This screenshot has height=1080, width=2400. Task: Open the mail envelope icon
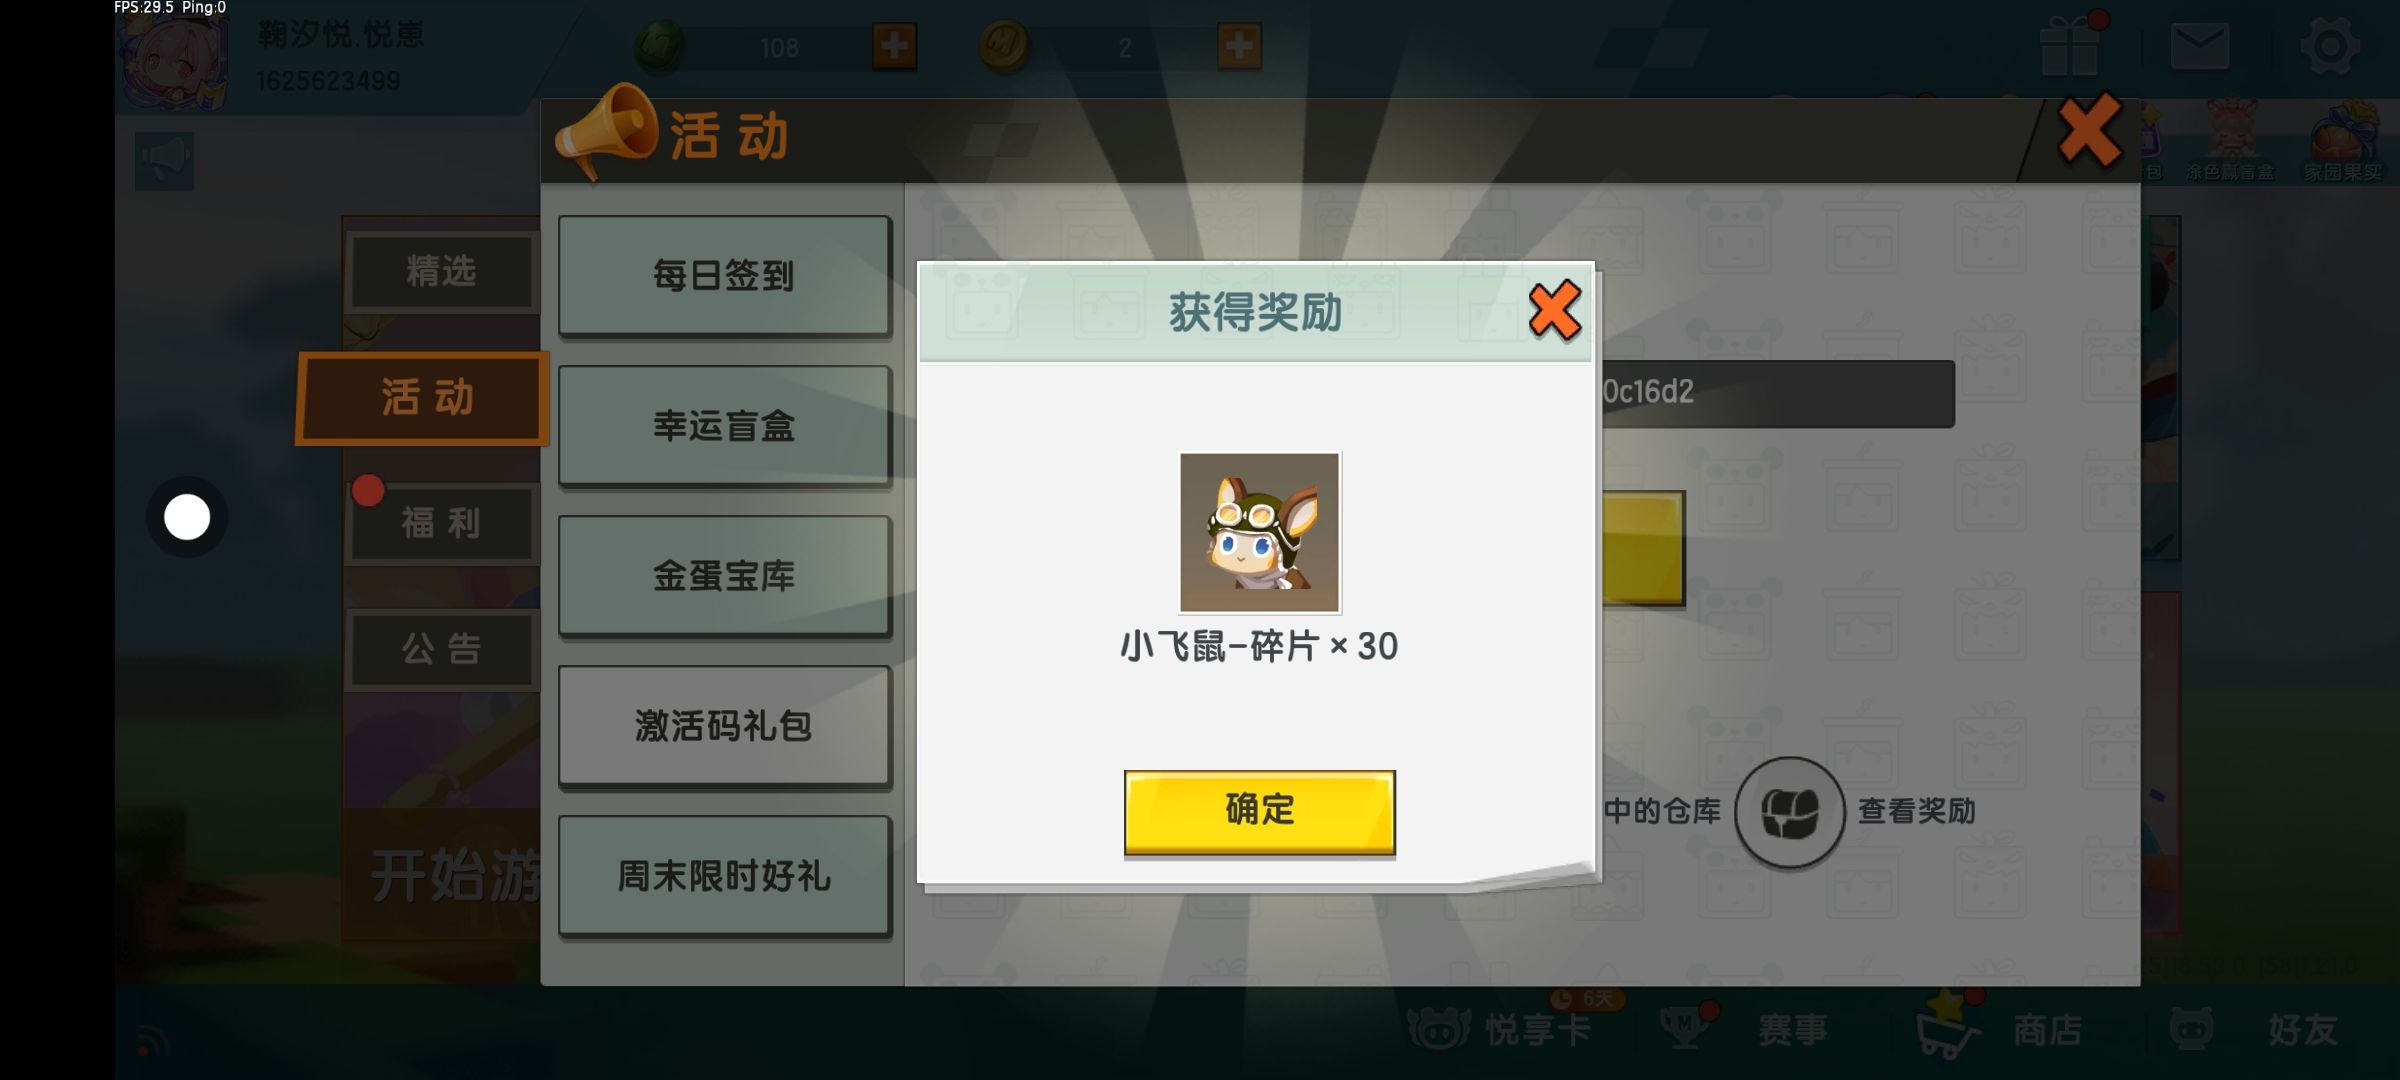coord(2199,46)
